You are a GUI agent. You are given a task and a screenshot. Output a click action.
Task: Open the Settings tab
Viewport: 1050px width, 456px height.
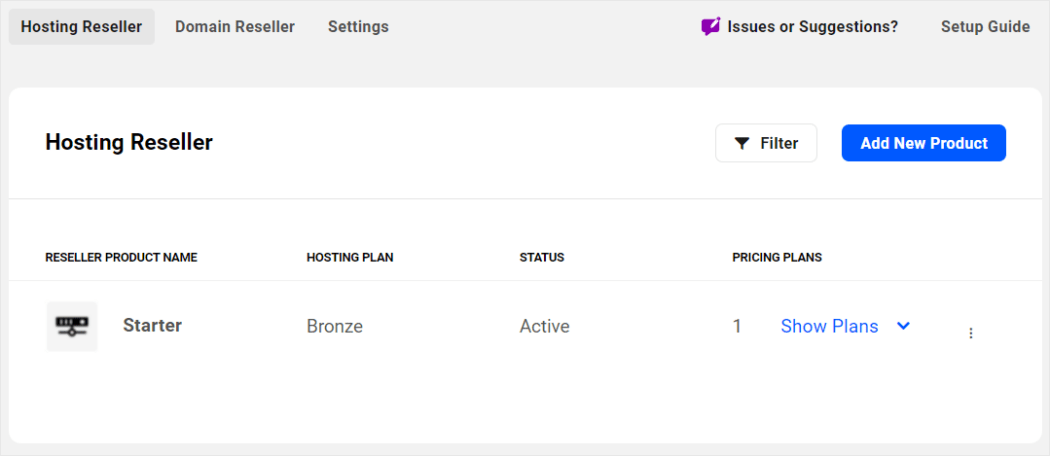[x=358, y=27]
